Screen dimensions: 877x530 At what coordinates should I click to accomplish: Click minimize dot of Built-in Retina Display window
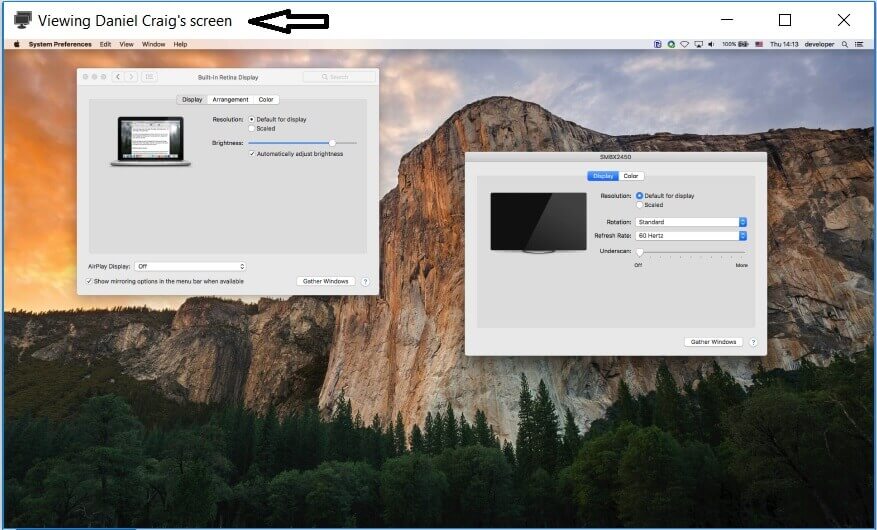coord(95,77)
